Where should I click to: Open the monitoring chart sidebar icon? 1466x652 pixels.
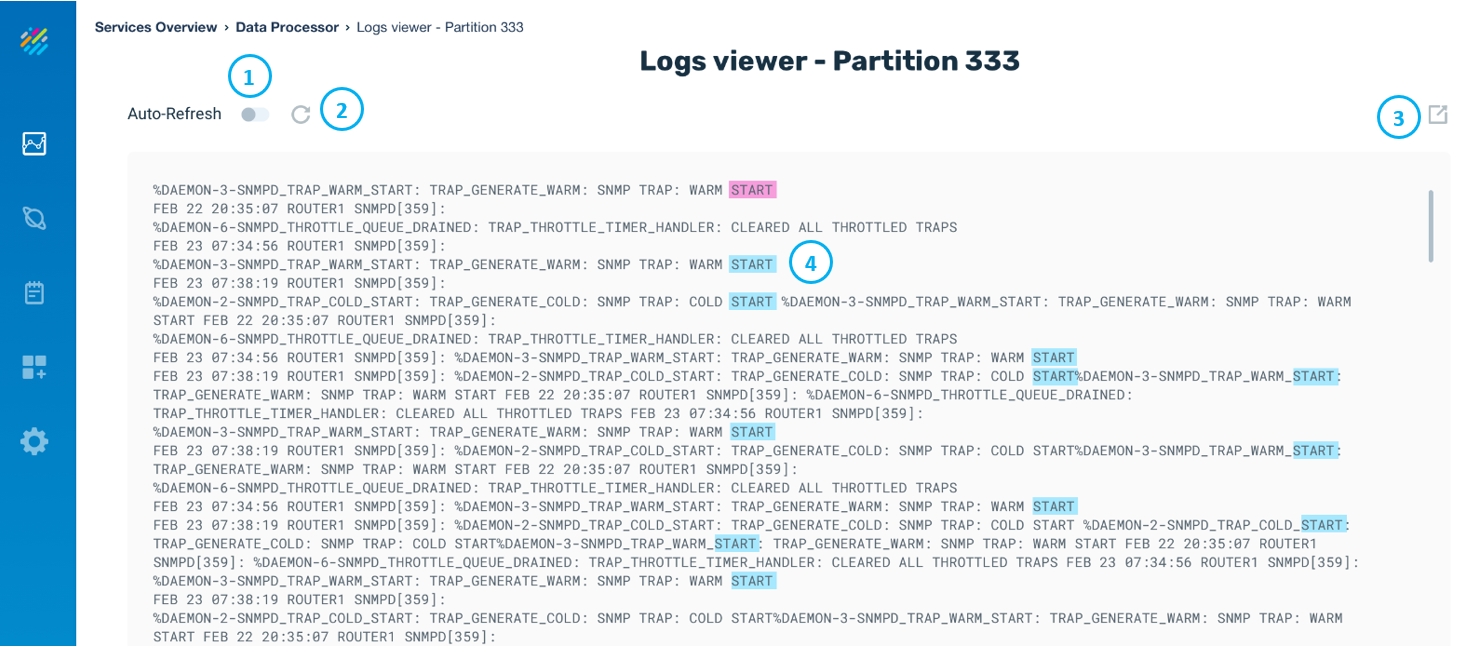point(34,144)
